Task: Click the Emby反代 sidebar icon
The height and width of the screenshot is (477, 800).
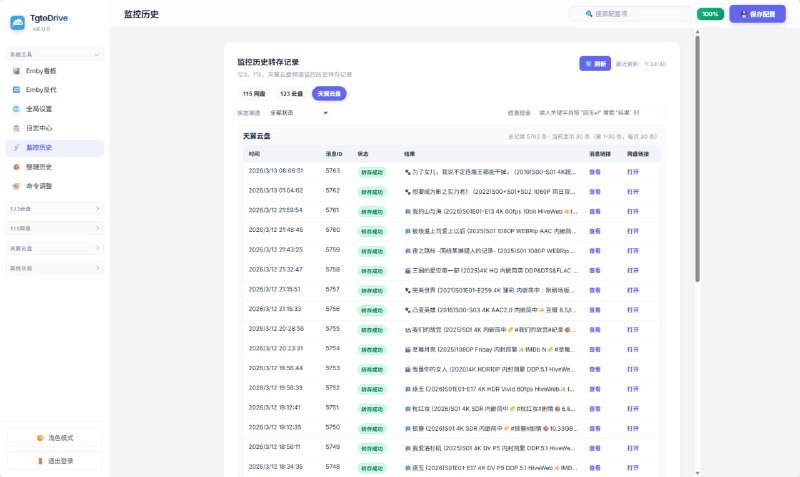Action: pos(16,90)
